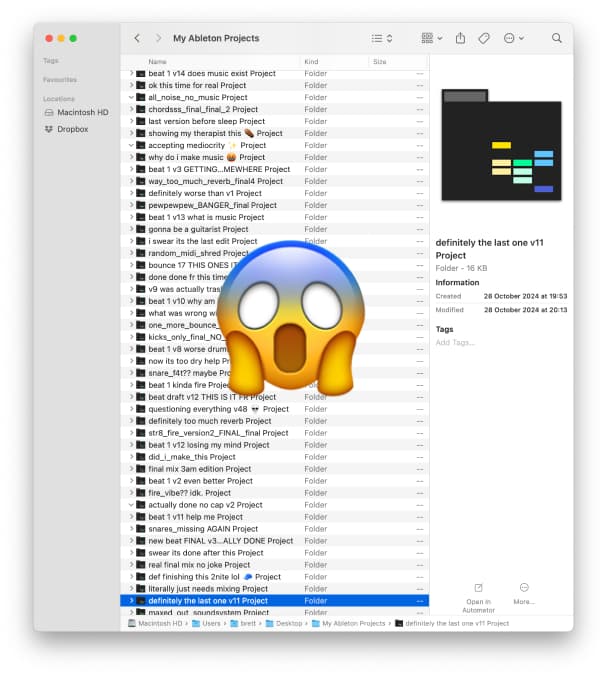Sort by the Name column header

[157, 62]
